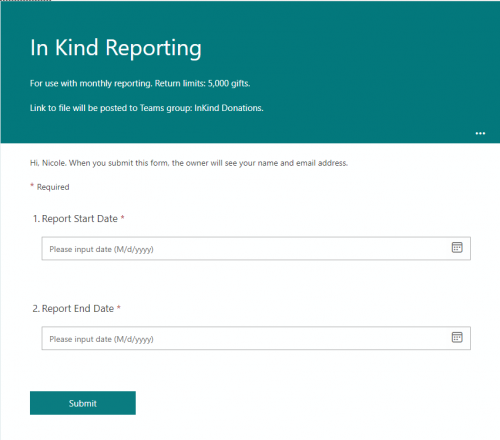Select the '1. Report Start Date' question label
500x440 pixels.
pos(79,219)
